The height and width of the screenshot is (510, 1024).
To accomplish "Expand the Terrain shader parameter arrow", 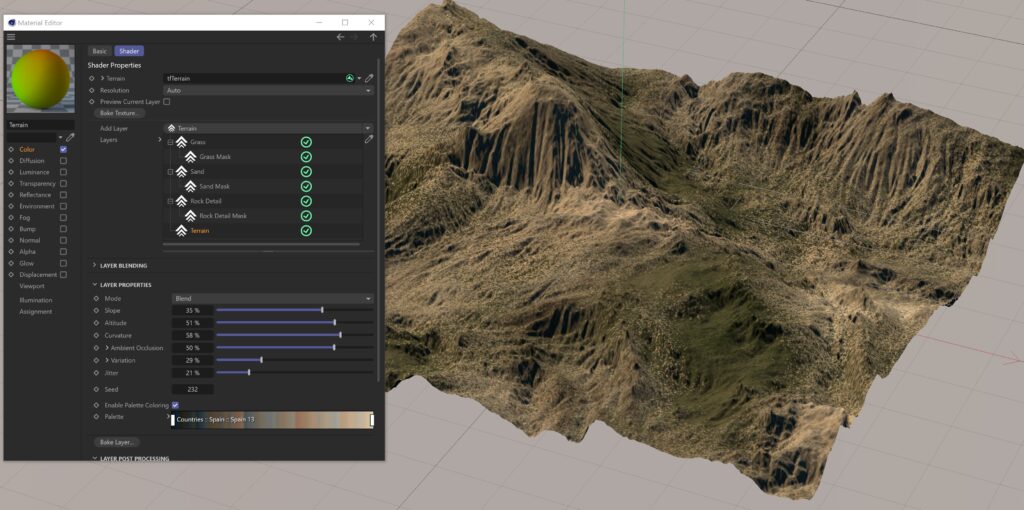I will 103,78.
